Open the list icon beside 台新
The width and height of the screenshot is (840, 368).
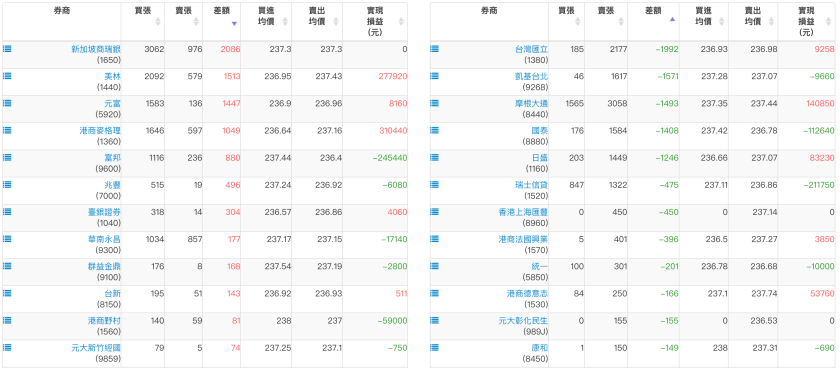tap(7, 293)
